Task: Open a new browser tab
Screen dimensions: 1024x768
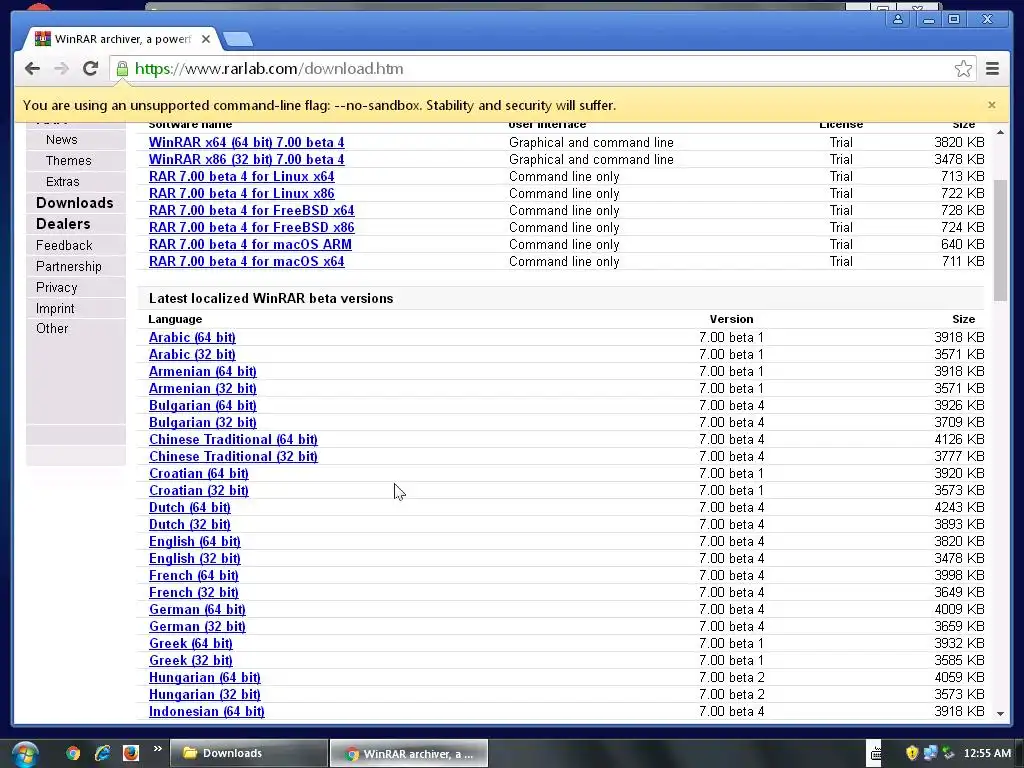Action: click(238, 39)
